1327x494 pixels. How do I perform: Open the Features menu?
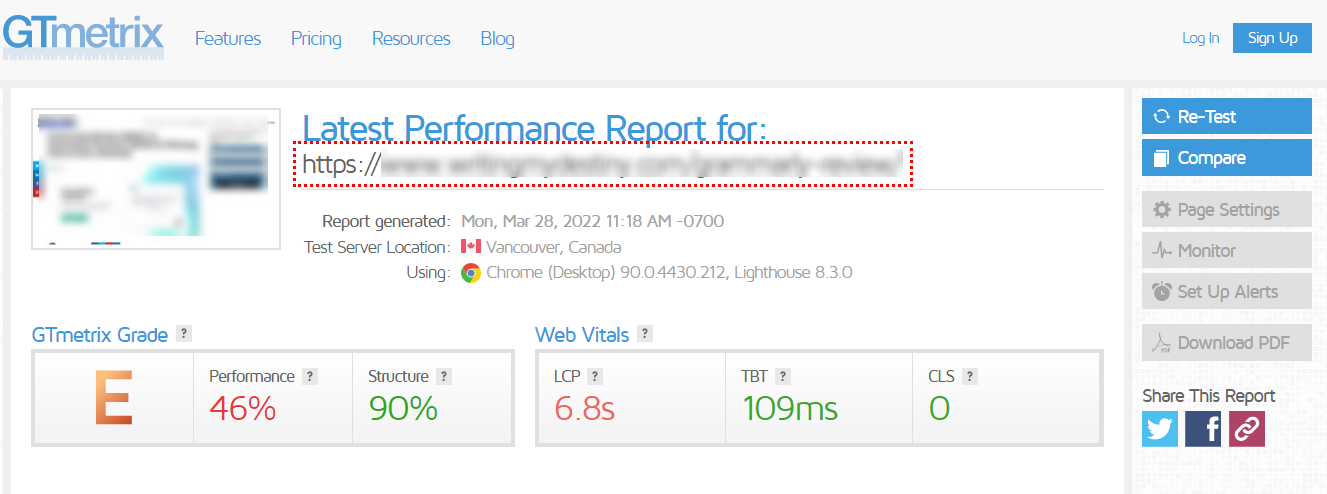pos(228,39)
